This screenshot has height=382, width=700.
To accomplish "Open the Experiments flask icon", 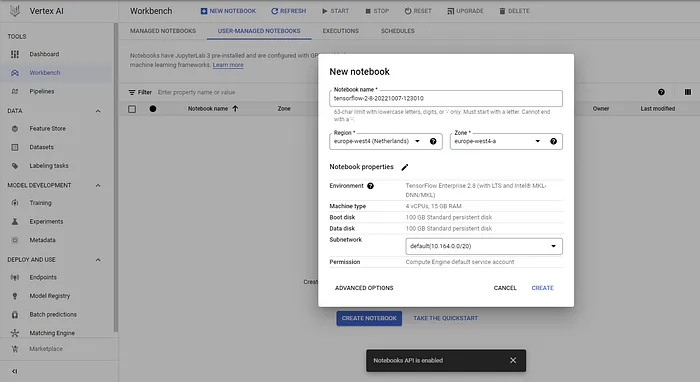I will click(x=15, y=222).
